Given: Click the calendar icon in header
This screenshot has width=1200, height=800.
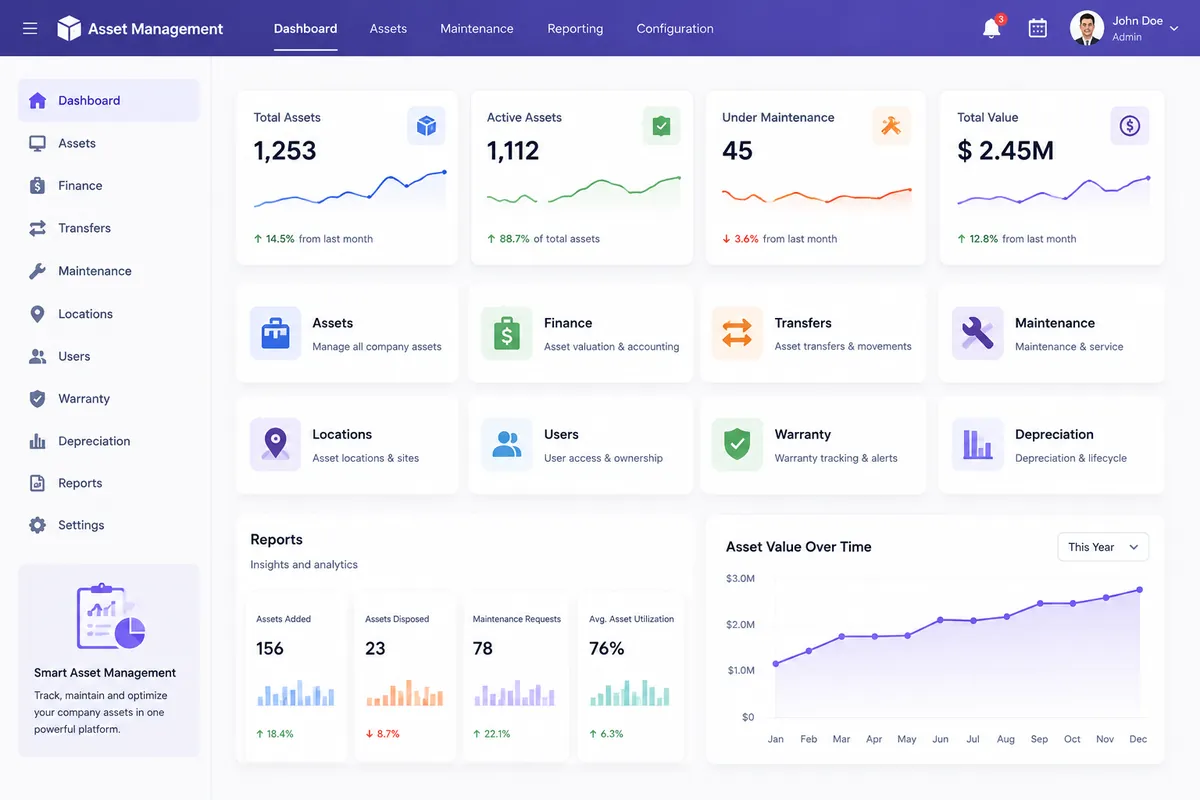Looking at the screenshot, I should tap(1038, 28).
